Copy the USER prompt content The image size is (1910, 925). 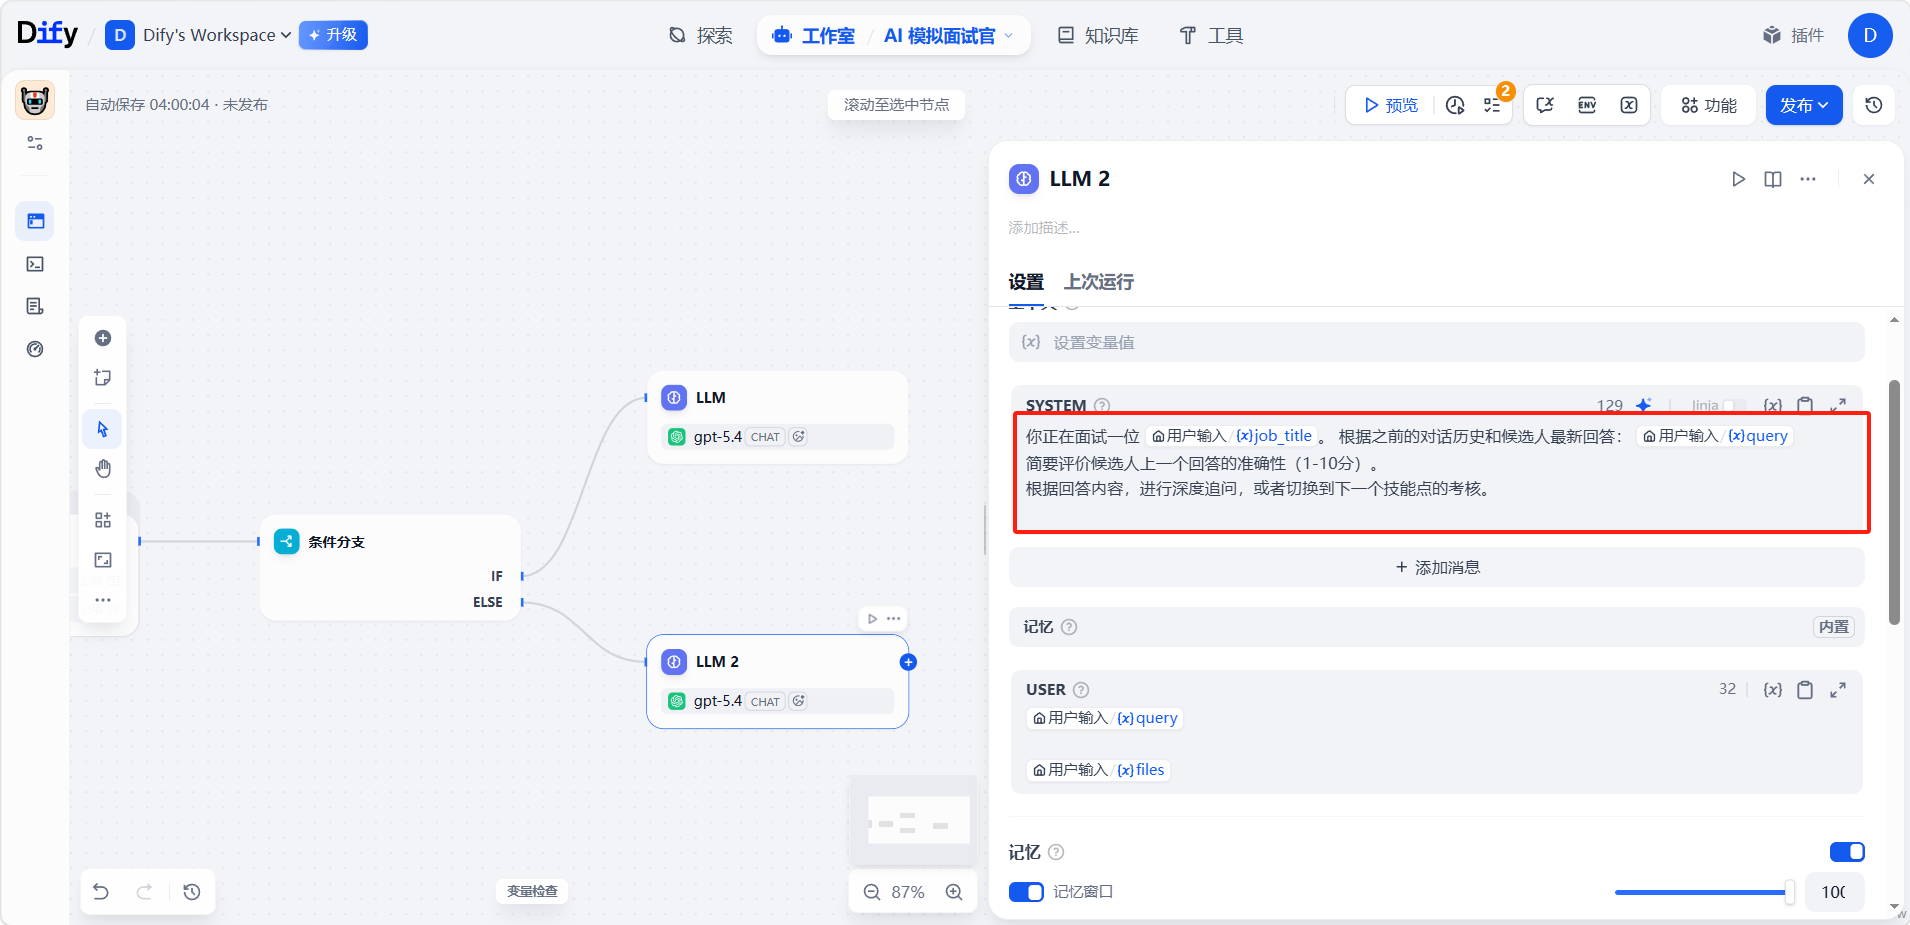point(1804,690)
